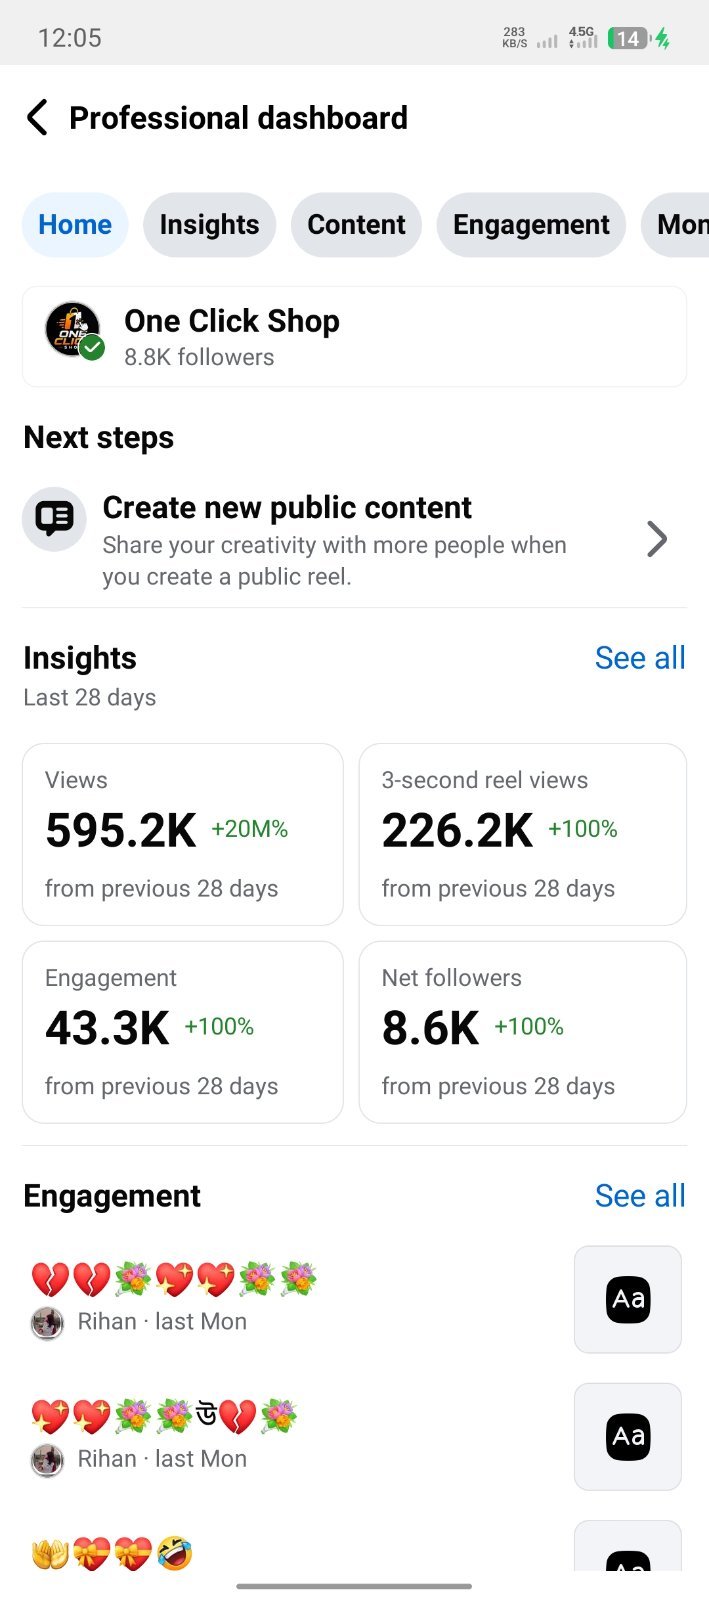This screenshot has width=709, height=1600.
Task: Tap the back arrow beside Professional dashboard
Action: (x=37, y=117)
